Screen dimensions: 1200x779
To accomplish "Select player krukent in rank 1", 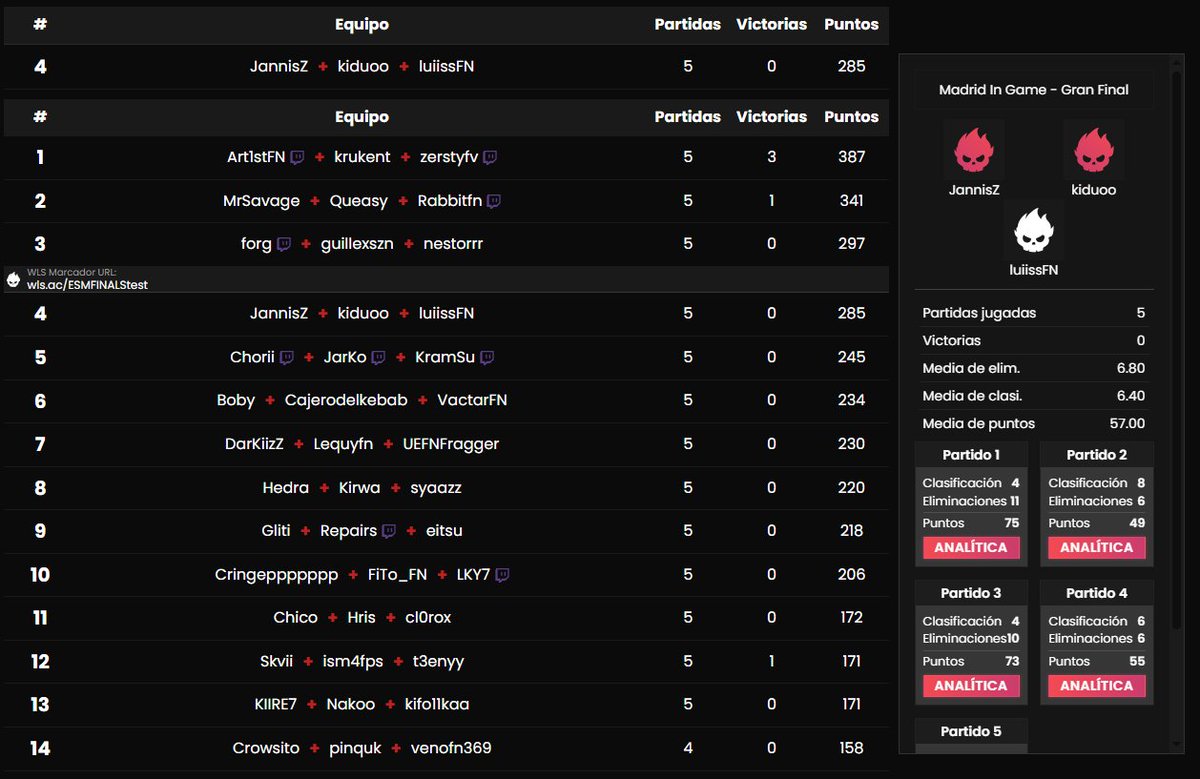I will (362, 157).
